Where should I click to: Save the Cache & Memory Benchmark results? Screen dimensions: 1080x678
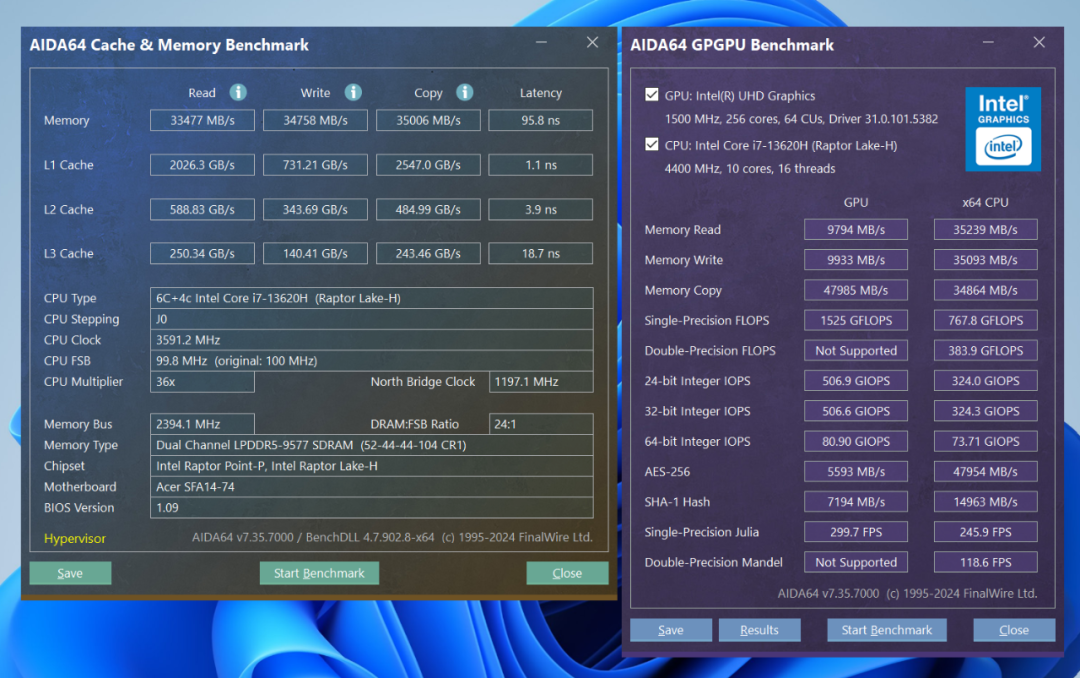[x=70, y=573]
